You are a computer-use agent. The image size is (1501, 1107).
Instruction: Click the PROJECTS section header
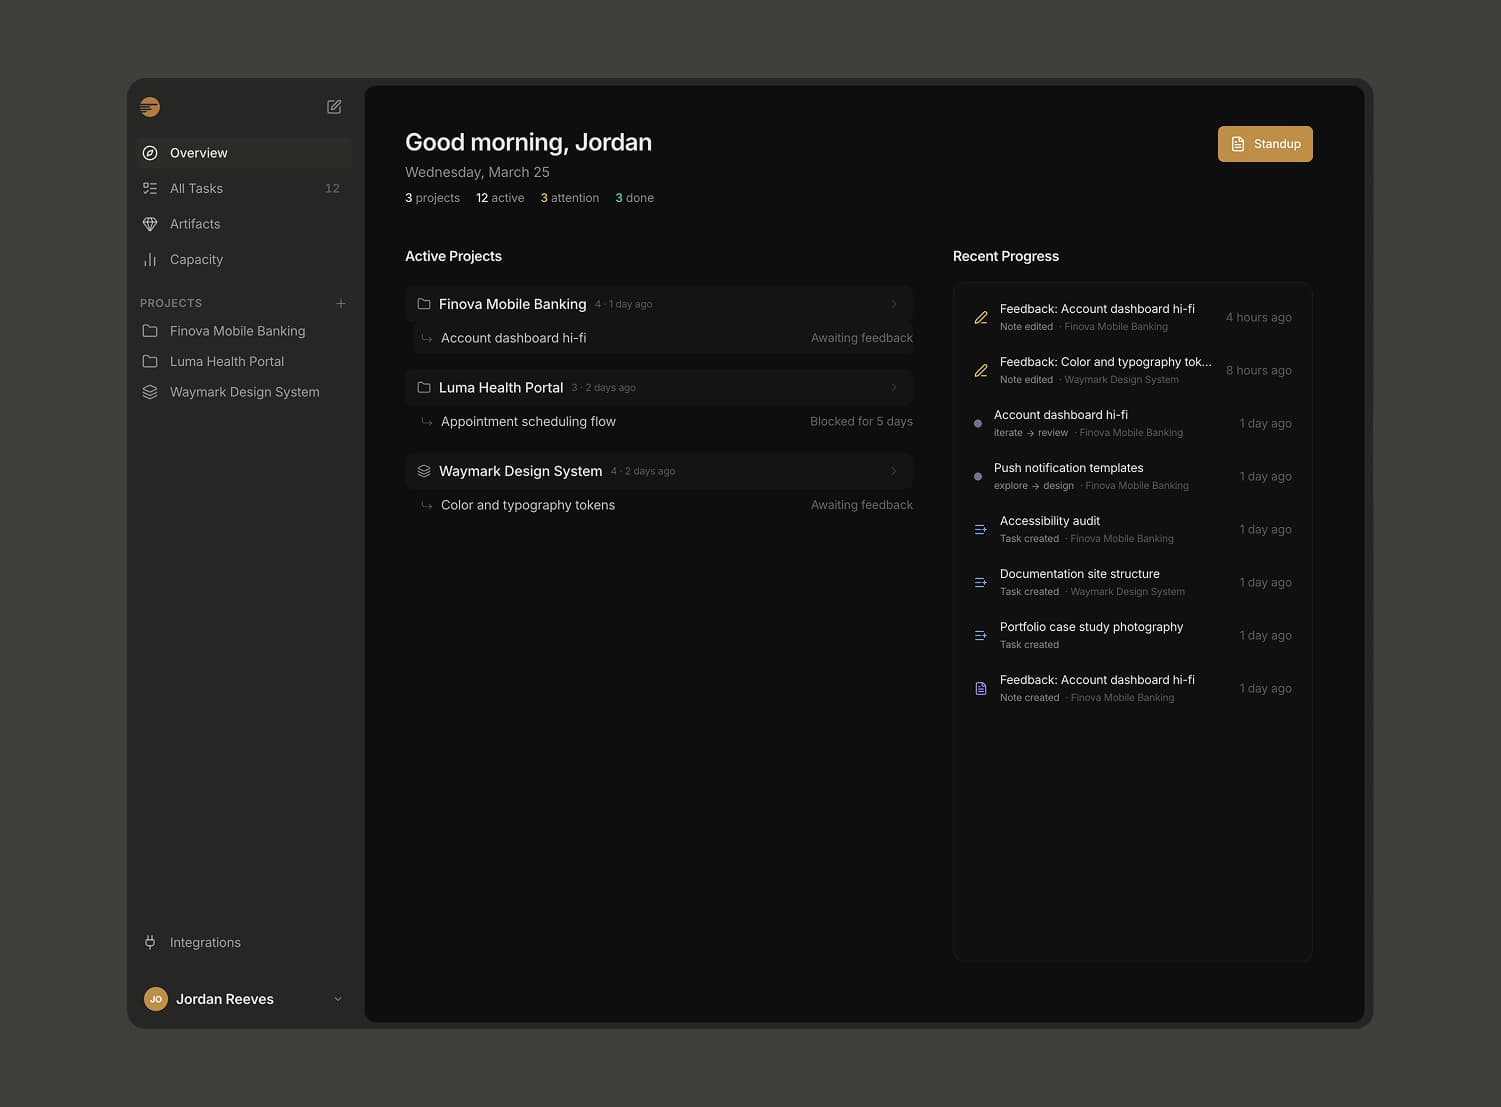click(171, 303)
